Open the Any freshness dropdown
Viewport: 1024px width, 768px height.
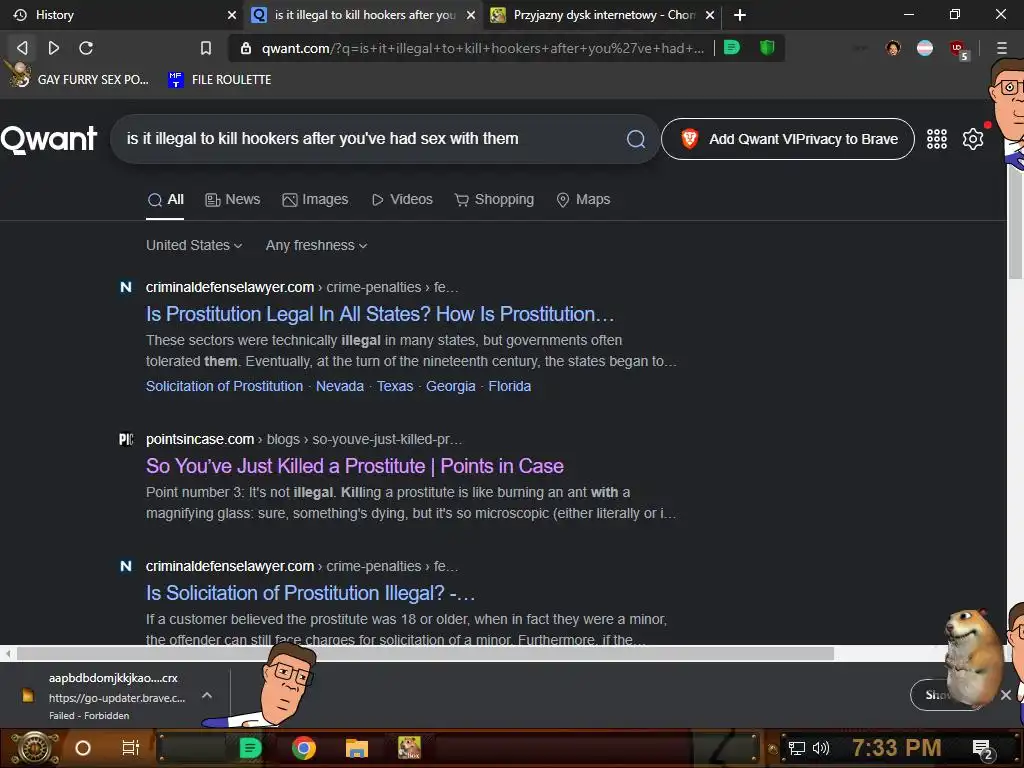coord(316,246)
